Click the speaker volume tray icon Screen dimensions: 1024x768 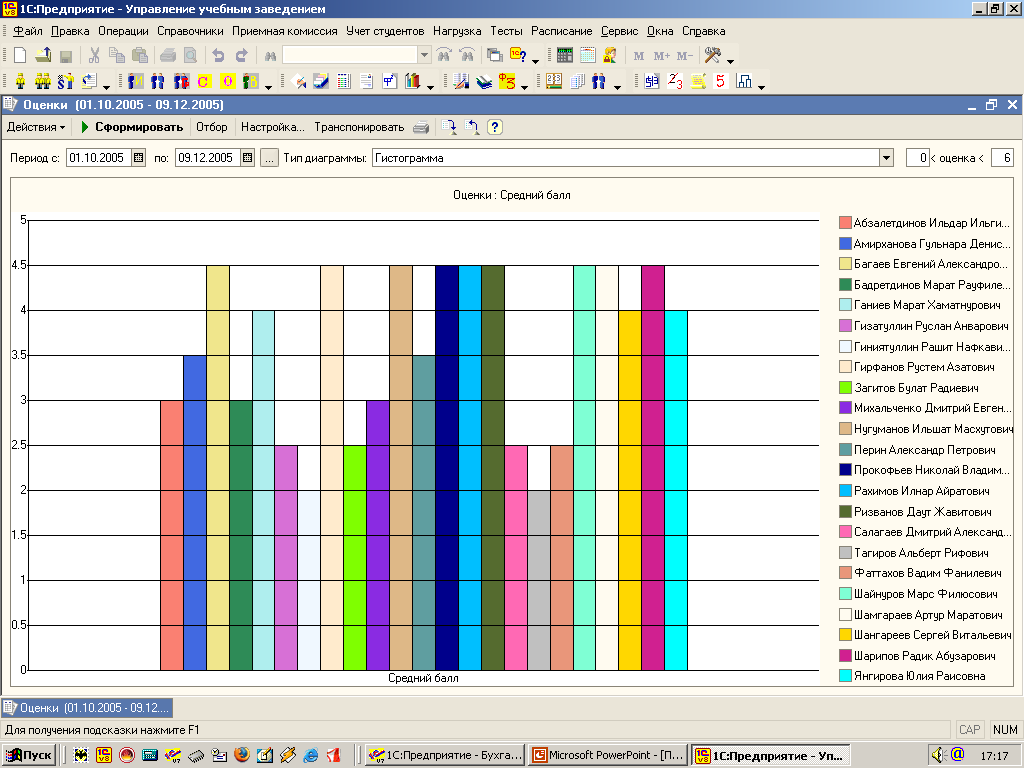[x=938, y=755]
